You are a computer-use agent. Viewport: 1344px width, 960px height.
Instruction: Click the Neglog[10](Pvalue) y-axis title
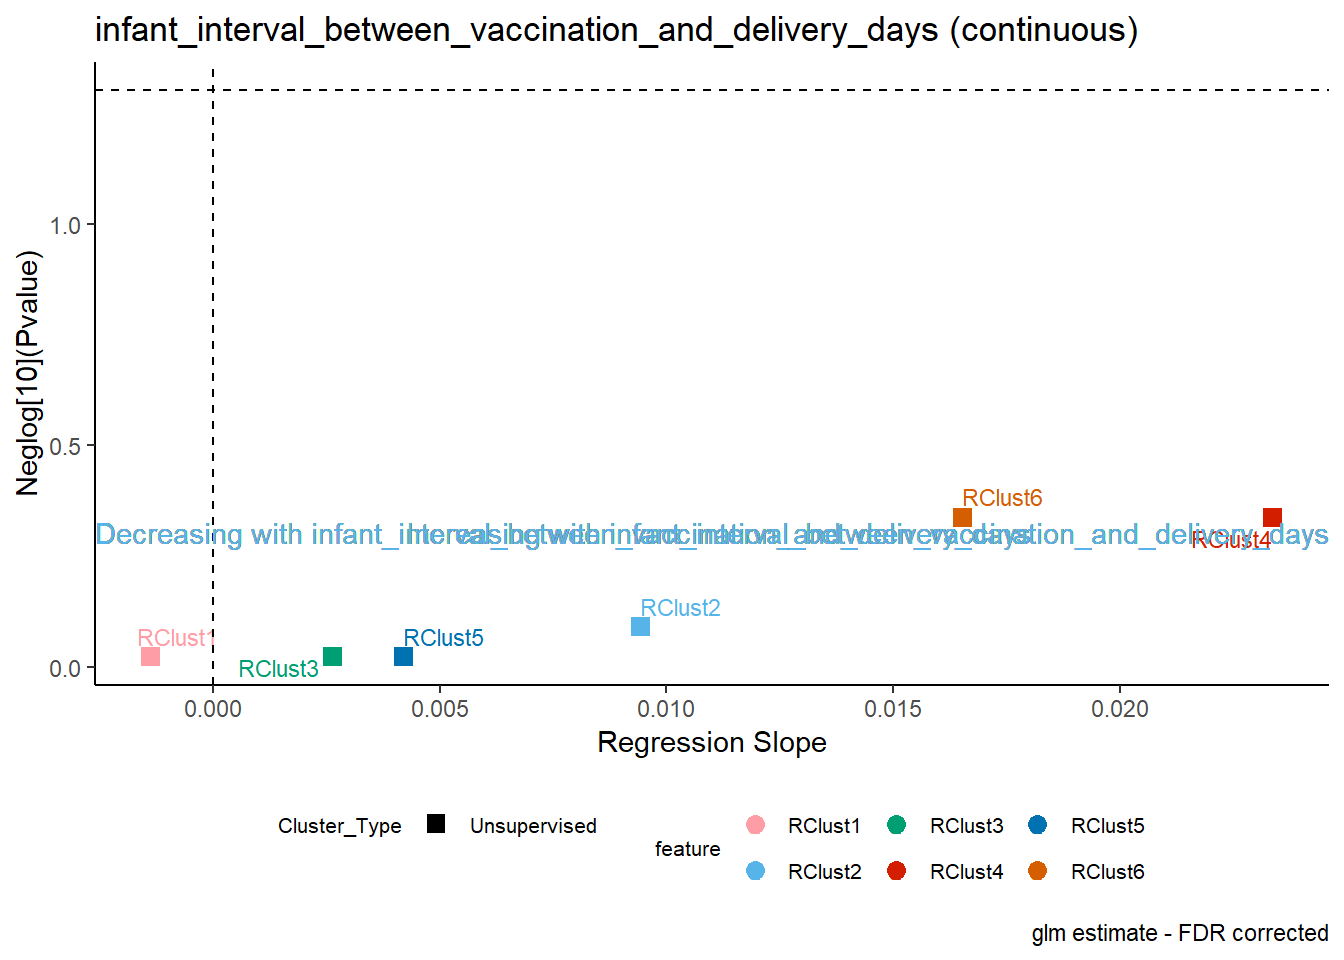click(28, 374)
